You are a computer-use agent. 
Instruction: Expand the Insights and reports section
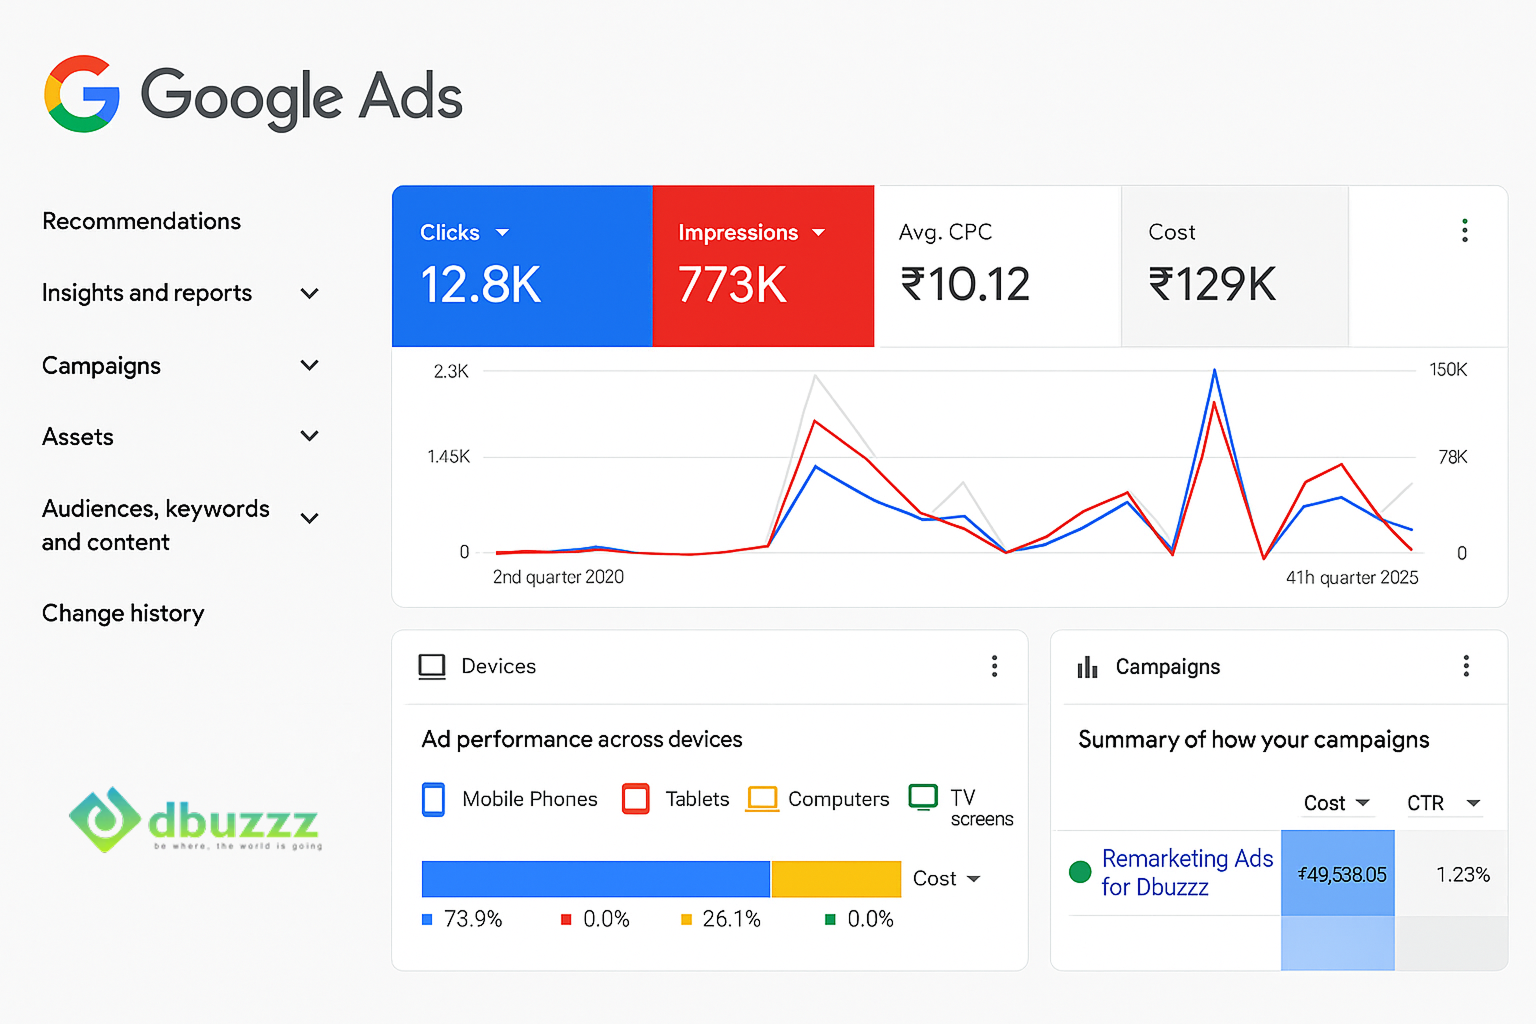[x=309, y=293]
